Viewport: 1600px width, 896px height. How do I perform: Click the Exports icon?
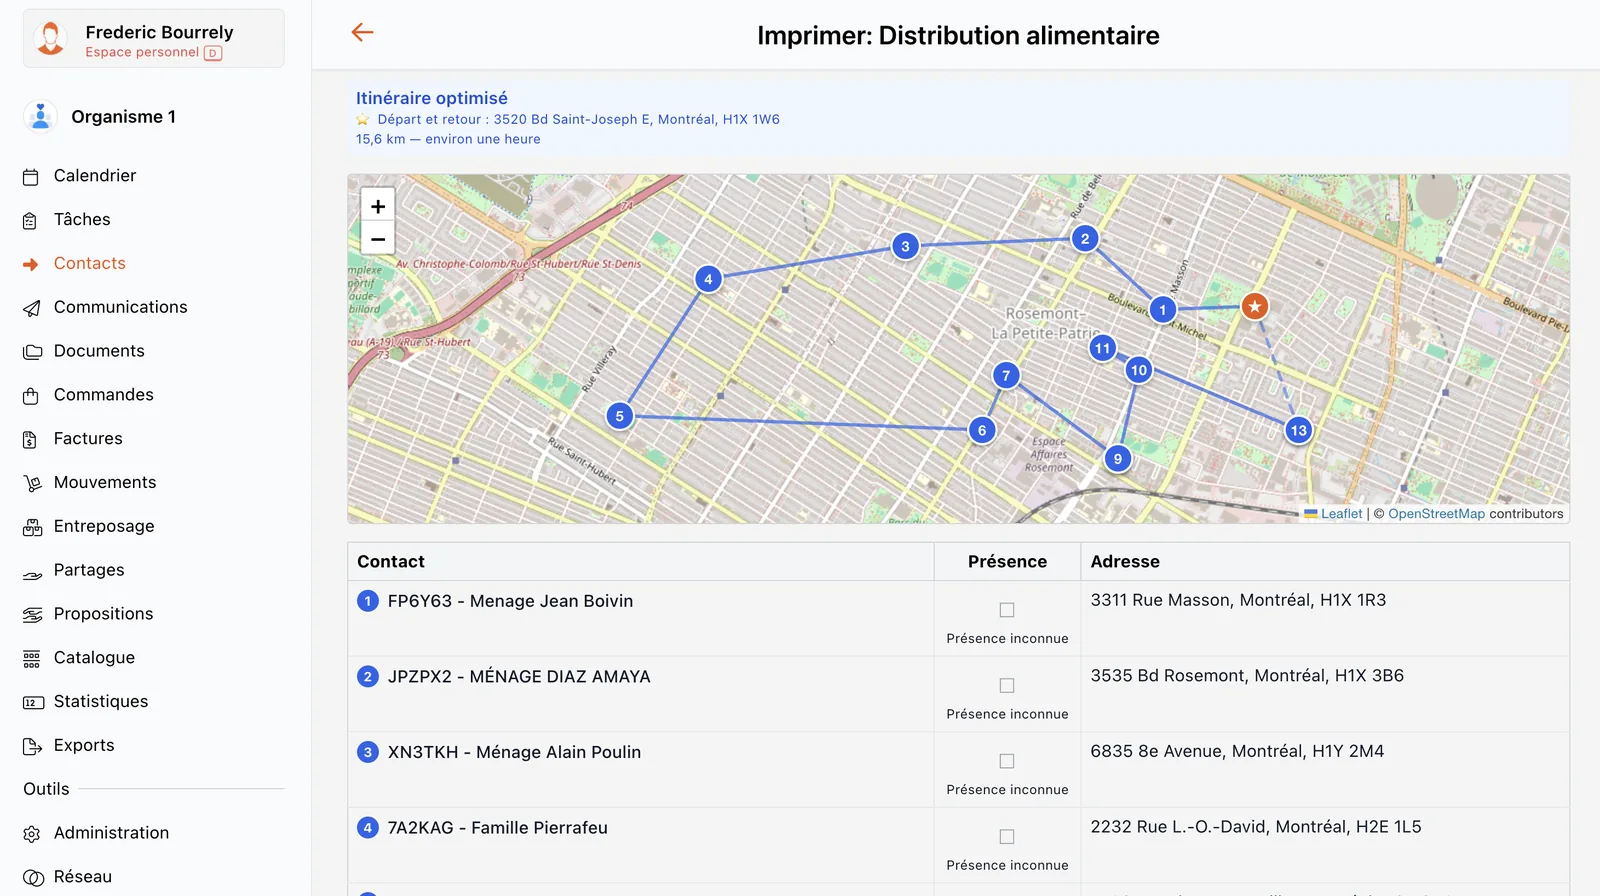point(32,746)
